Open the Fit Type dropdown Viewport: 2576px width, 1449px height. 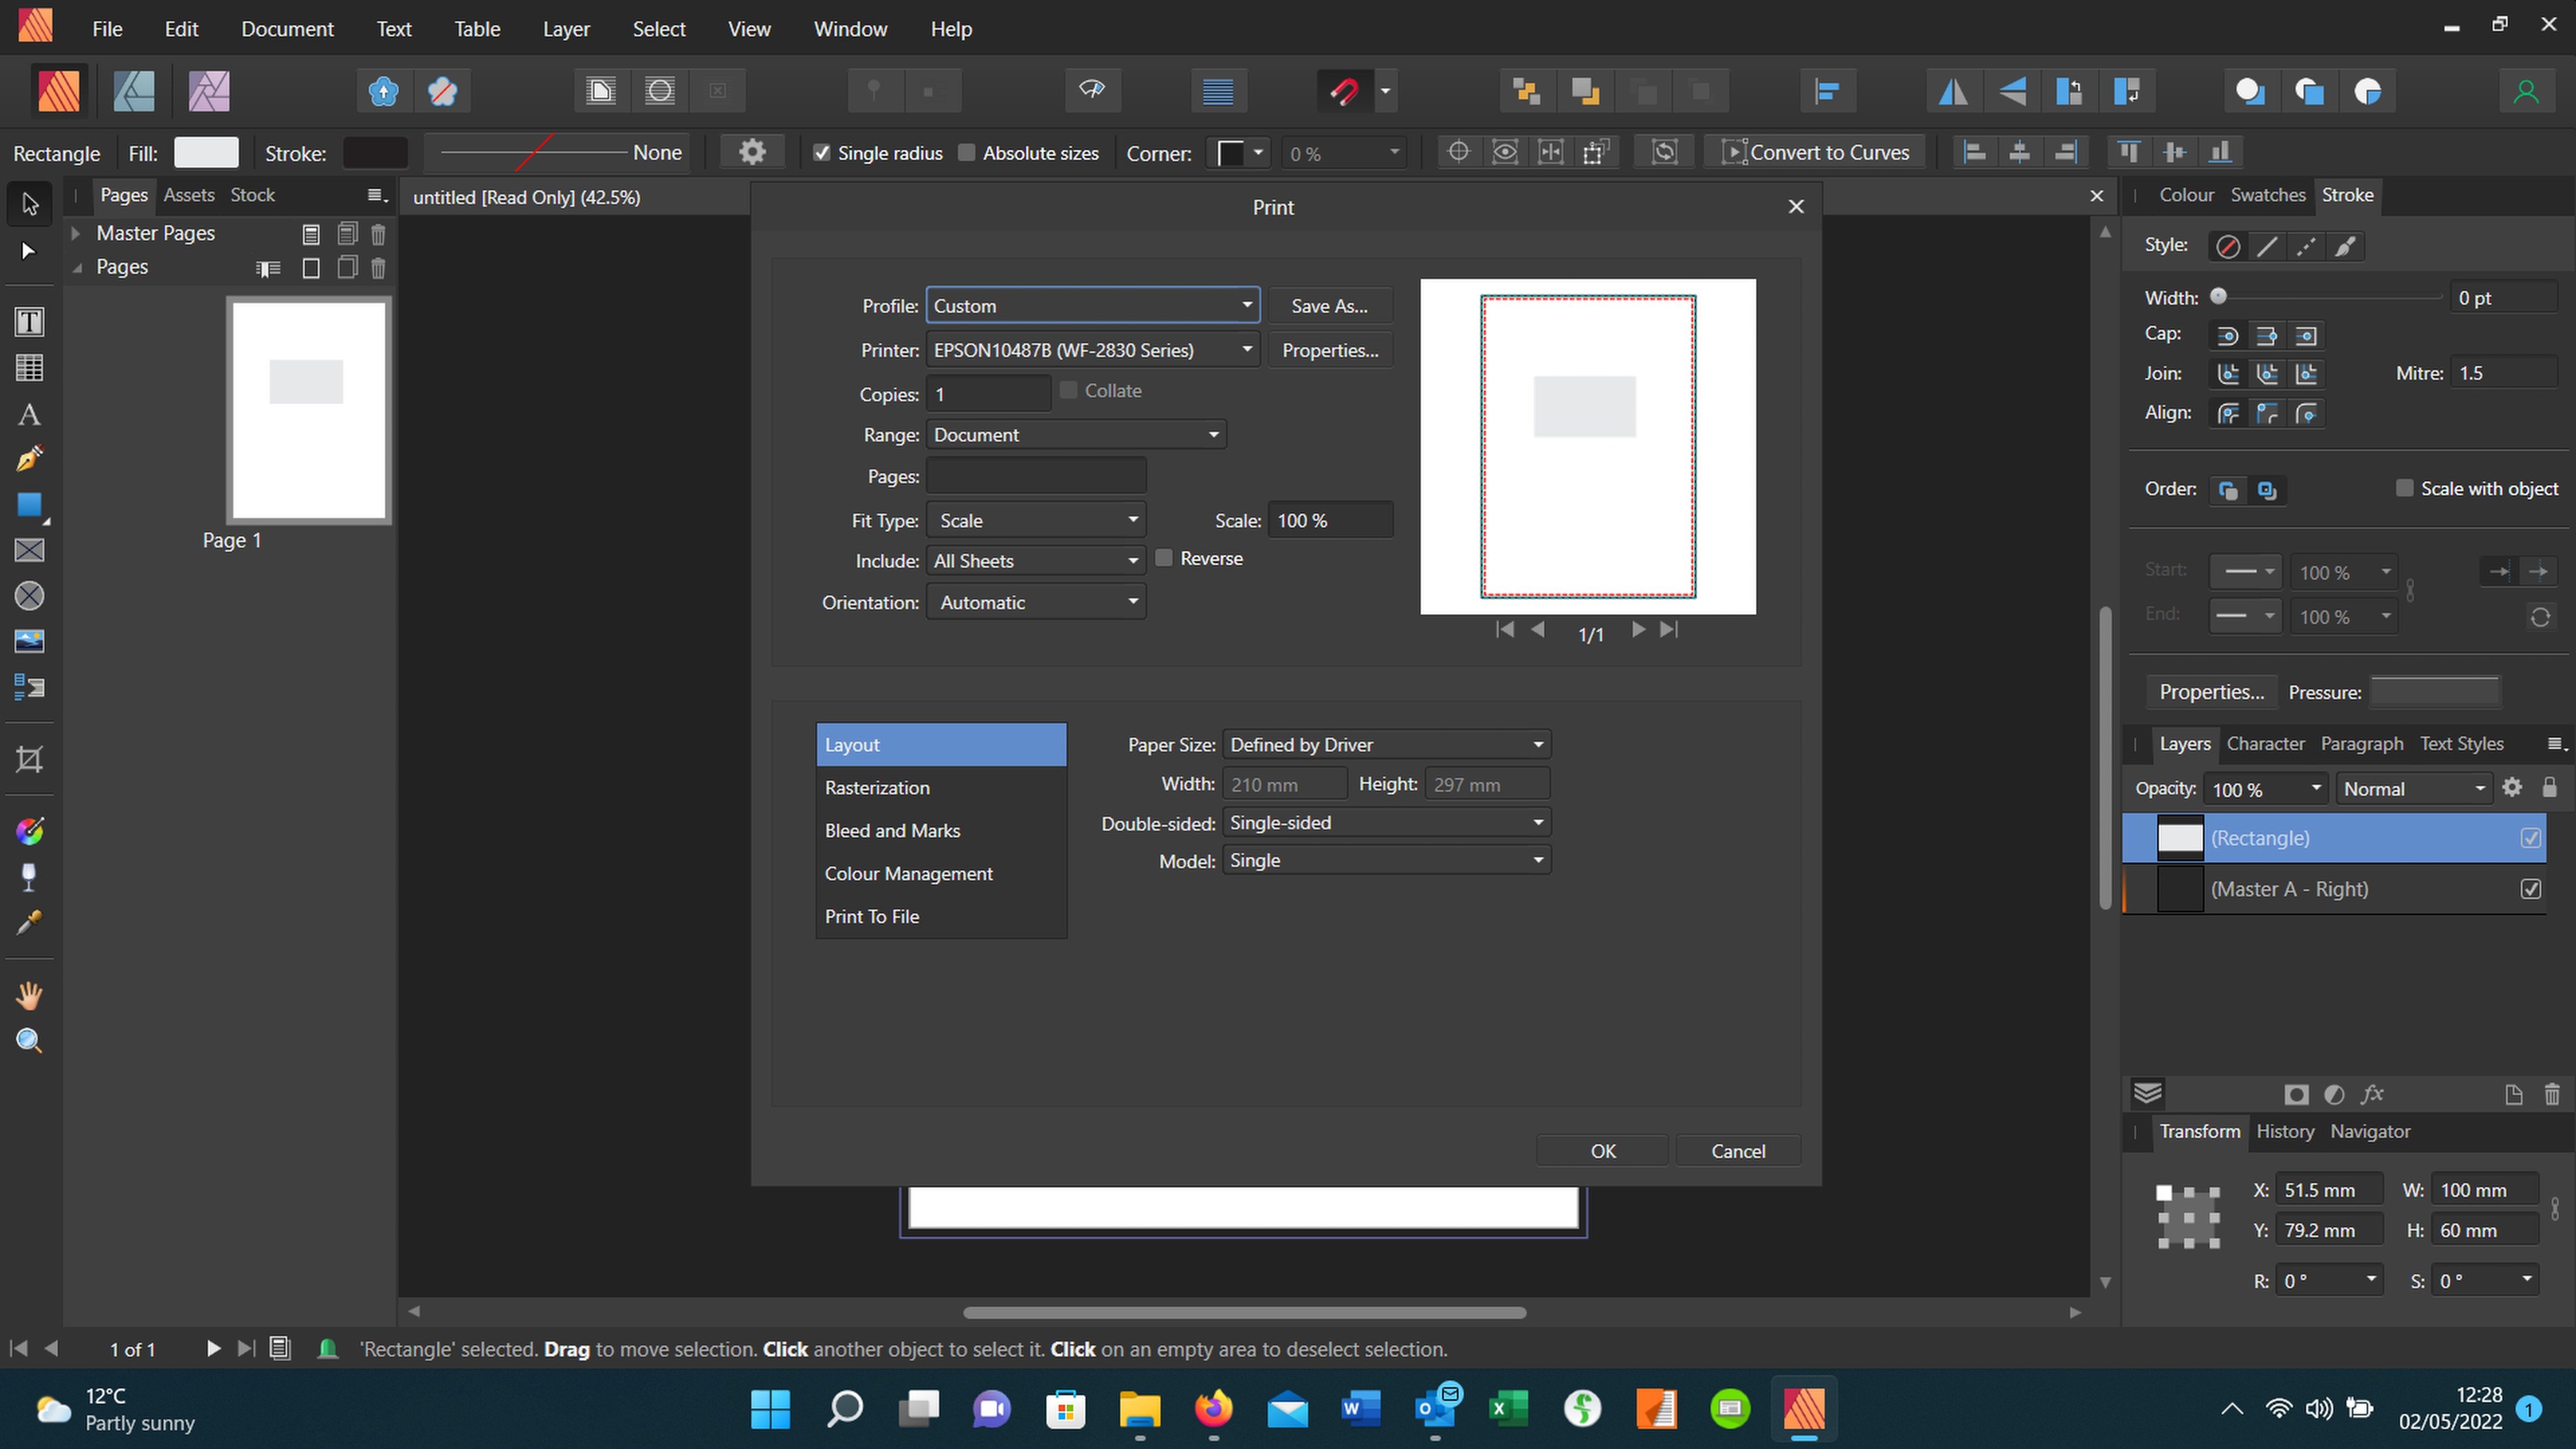coord(1036,521)
